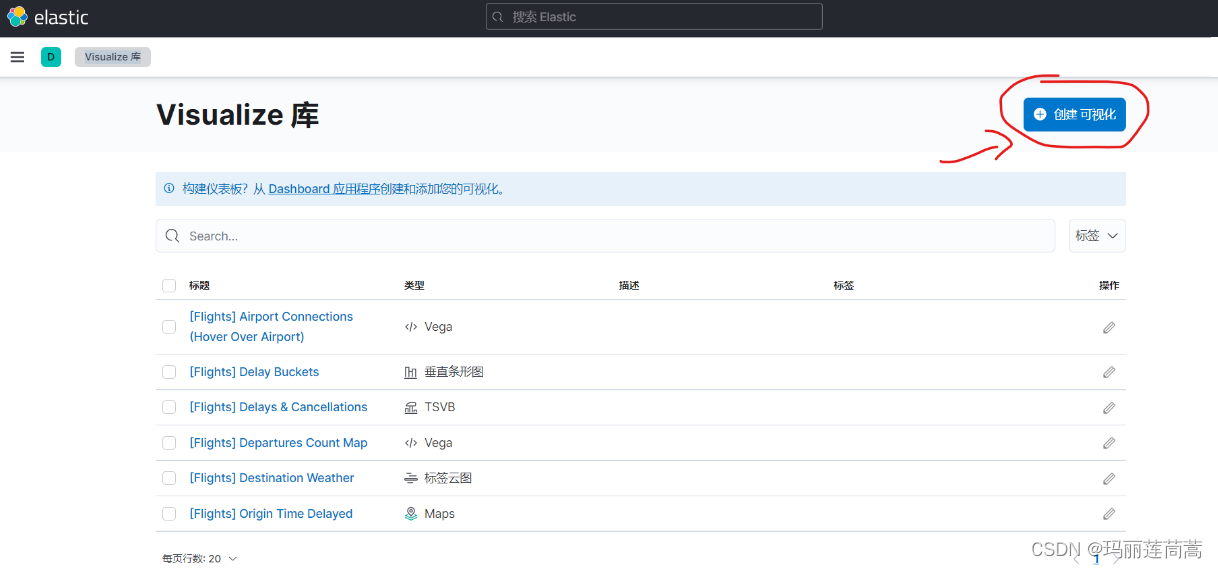Sort by the 类型 column header

tap(414, 286)
